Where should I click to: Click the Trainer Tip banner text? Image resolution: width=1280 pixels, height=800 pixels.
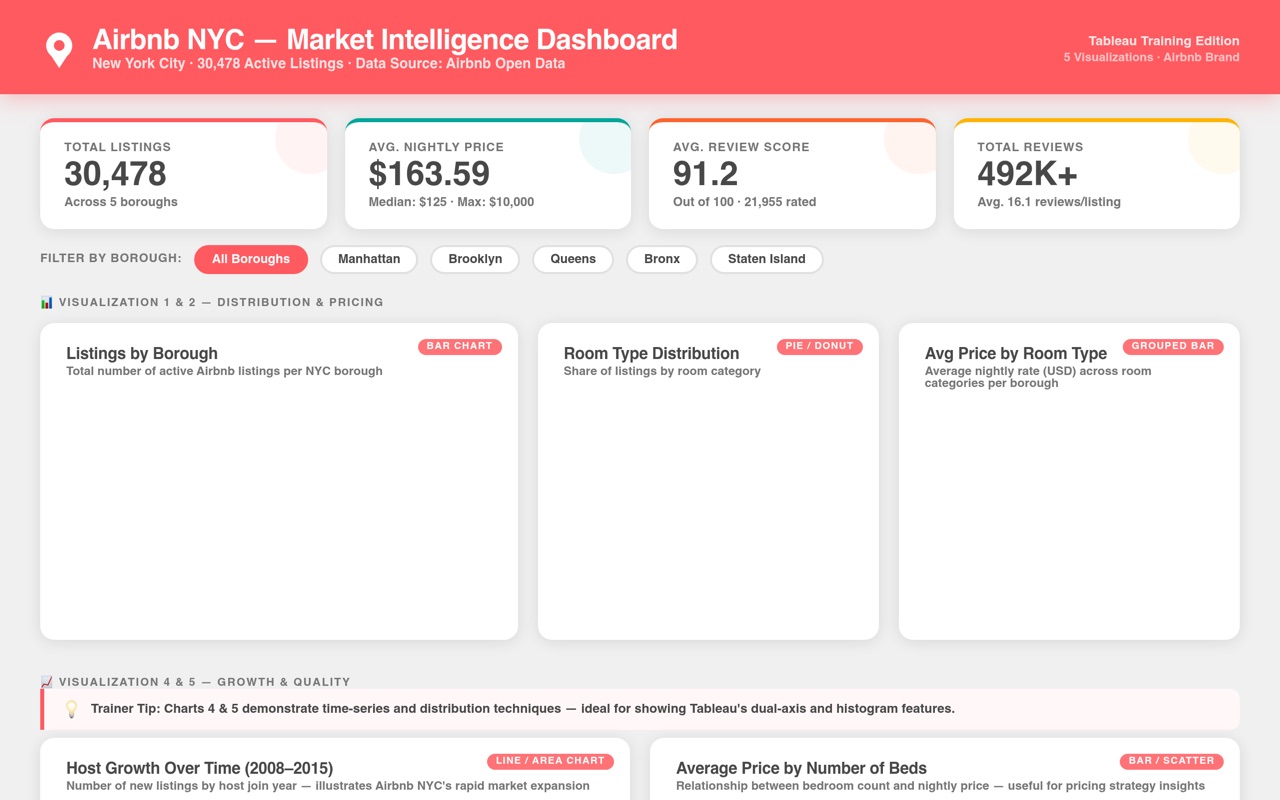523,709
